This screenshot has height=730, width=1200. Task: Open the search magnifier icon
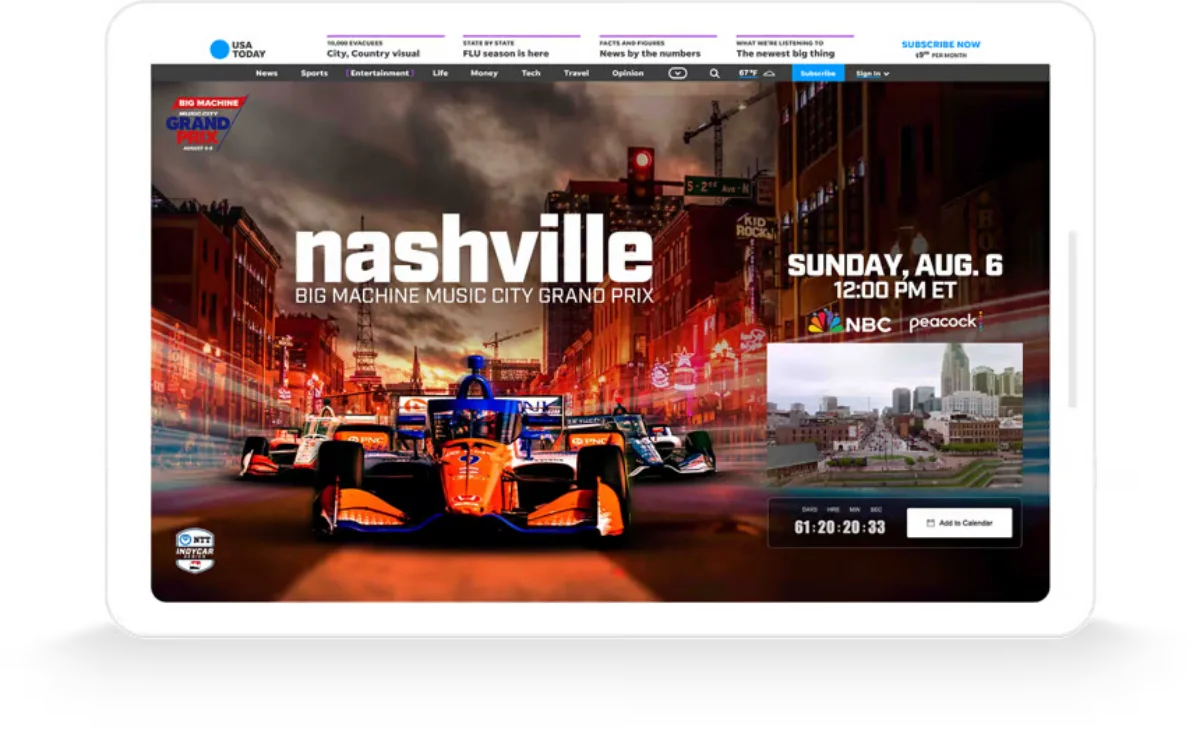(x=714, y=73)
